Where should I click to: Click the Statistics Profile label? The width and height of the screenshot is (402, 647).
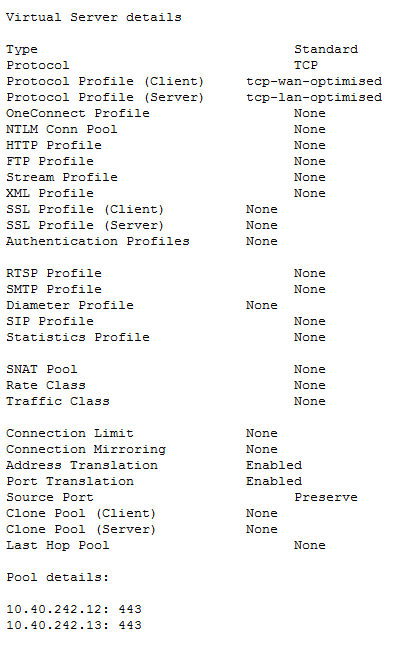coord(78,337)
